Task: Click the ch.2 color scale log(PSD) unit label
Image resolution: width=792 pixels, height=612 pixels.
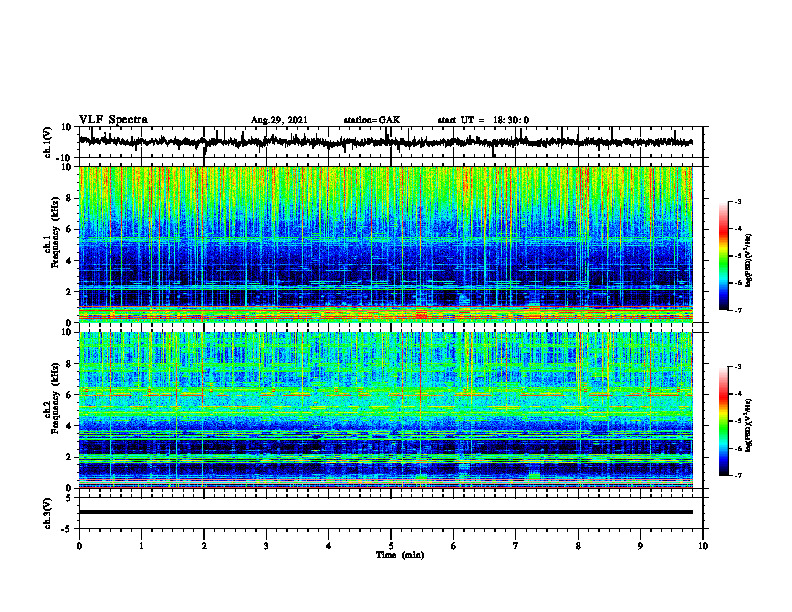Action: [x=749, y=424]
